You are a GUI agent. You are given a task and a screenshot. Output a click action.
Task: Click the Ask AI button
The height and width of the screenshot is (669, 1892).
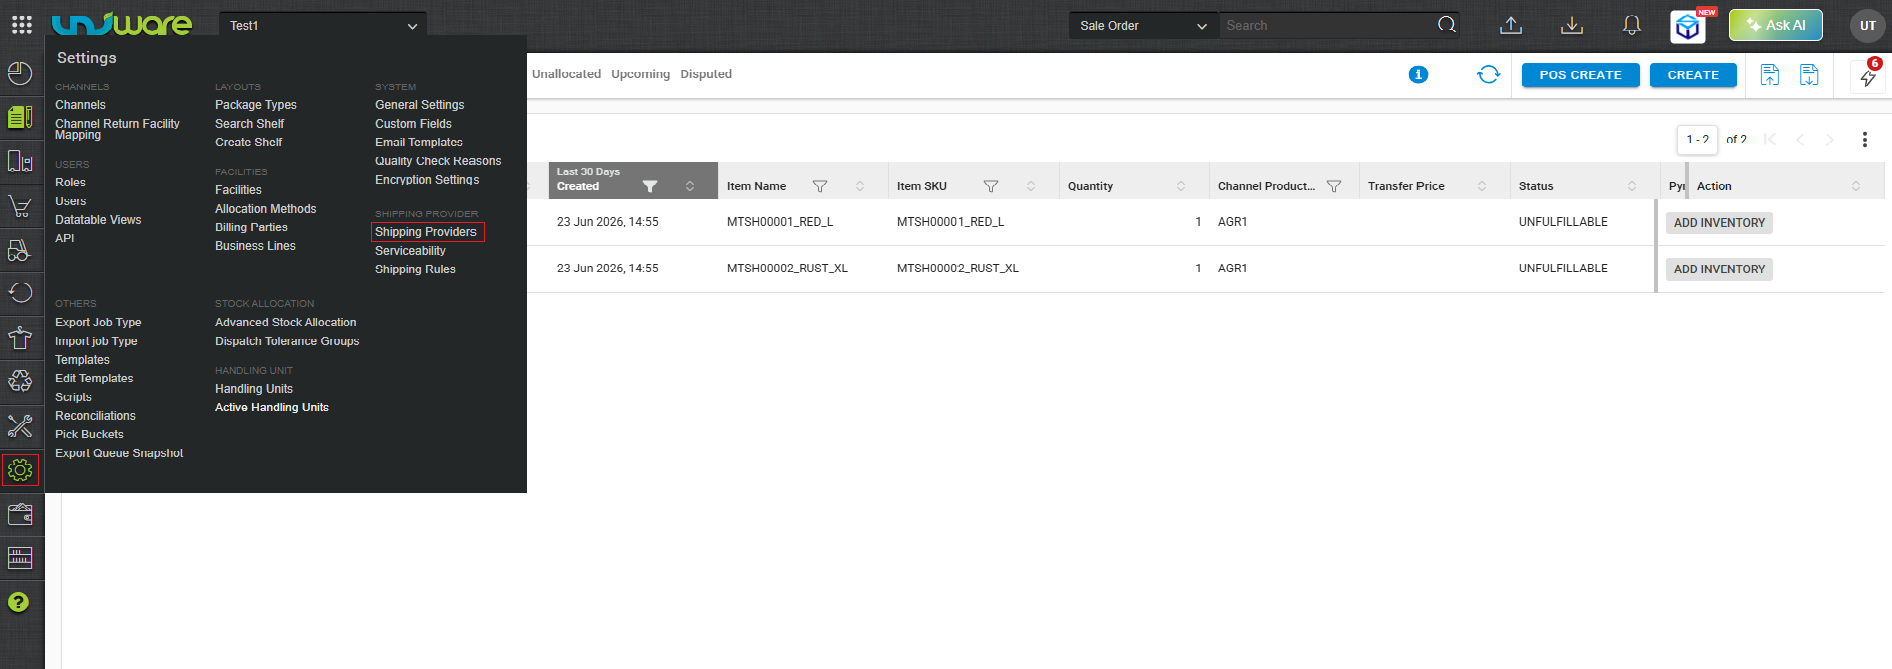point(1776,25)
